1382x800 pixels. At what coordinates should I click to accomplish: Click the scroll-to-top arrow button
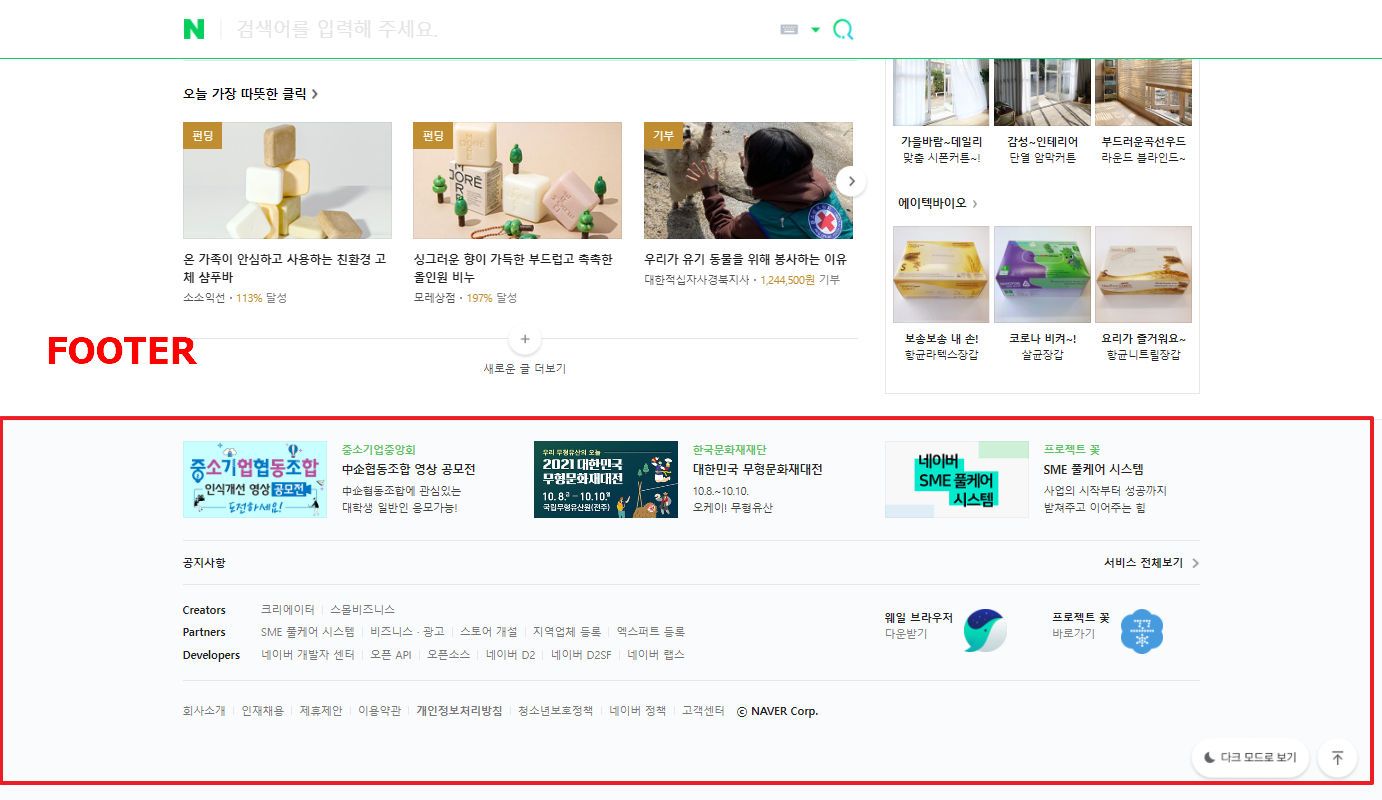[x=1337, y=758]
